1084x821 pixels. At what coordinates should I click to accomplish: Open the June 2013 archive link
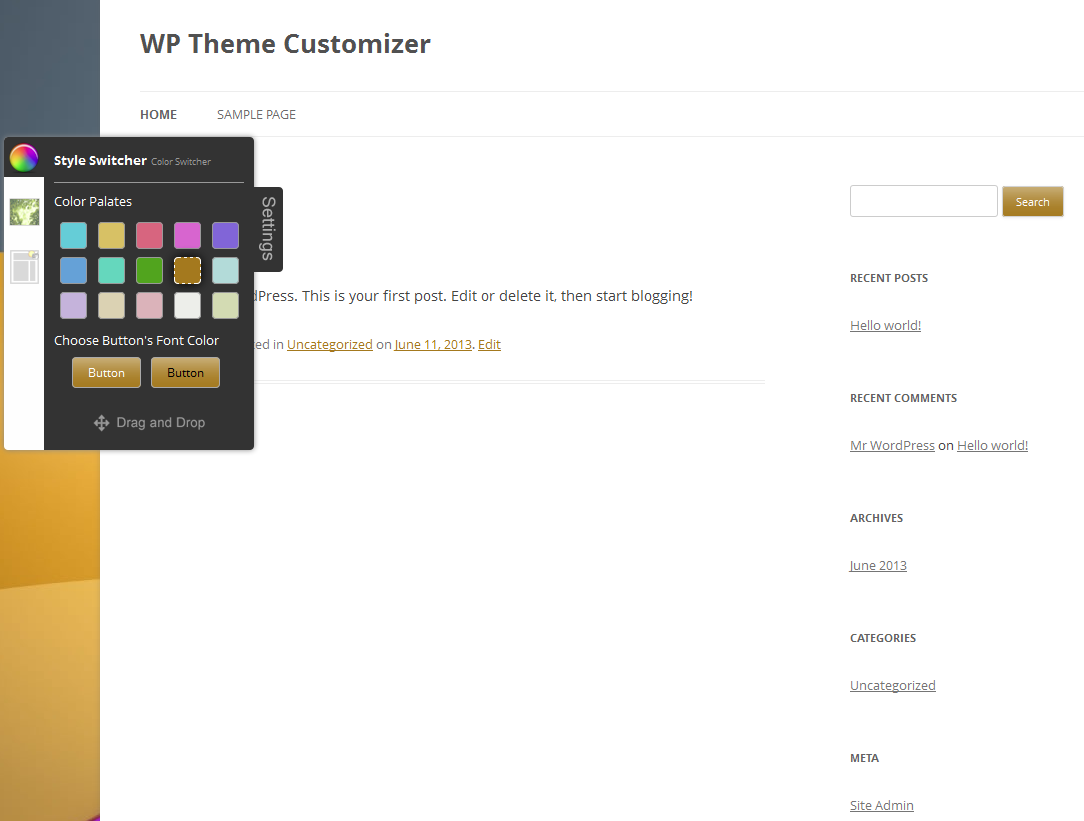[x=878, y=565]
